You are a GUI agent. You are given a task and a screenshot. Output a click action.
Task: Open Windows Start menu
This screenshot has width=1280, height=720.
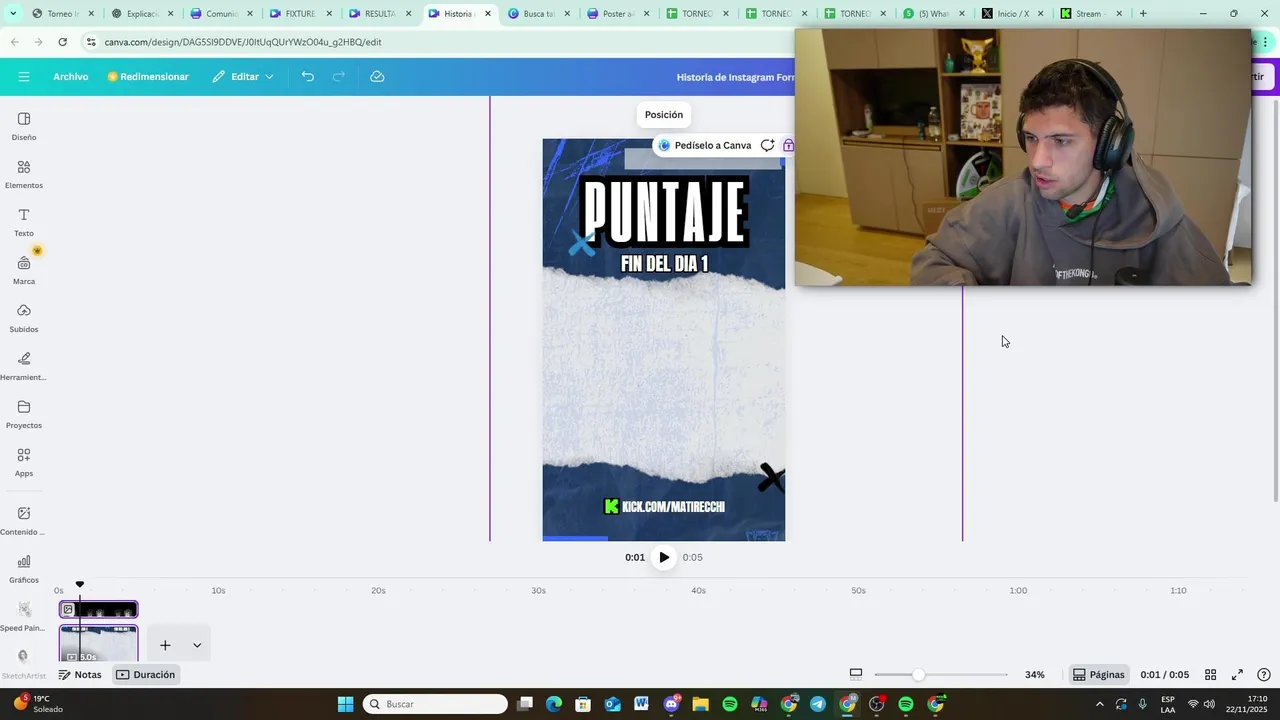click(345, 704)
